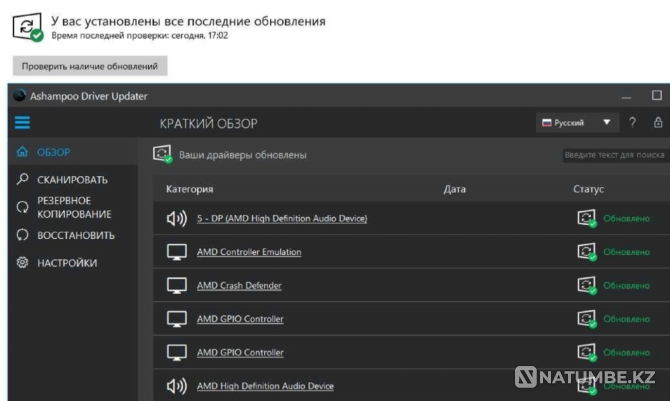Click status icon in AMD Controller Emulation row

[x=587, y=251]
